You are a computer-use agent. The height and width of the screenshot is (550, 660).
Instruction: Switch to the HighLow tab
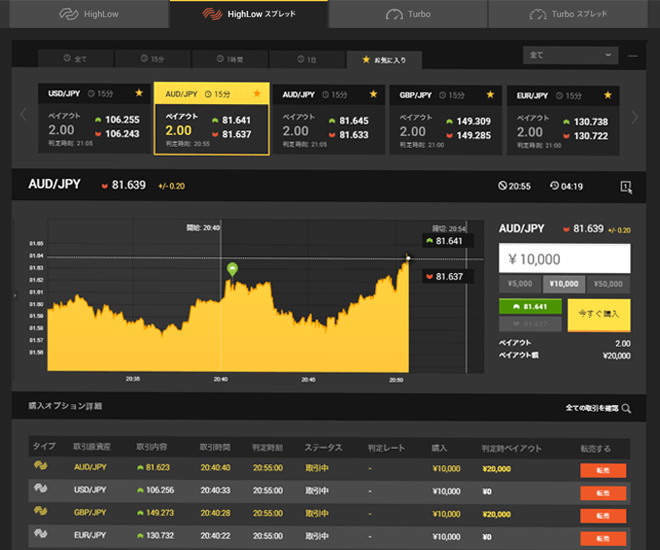pyautogui.click(x=89, y=14)
